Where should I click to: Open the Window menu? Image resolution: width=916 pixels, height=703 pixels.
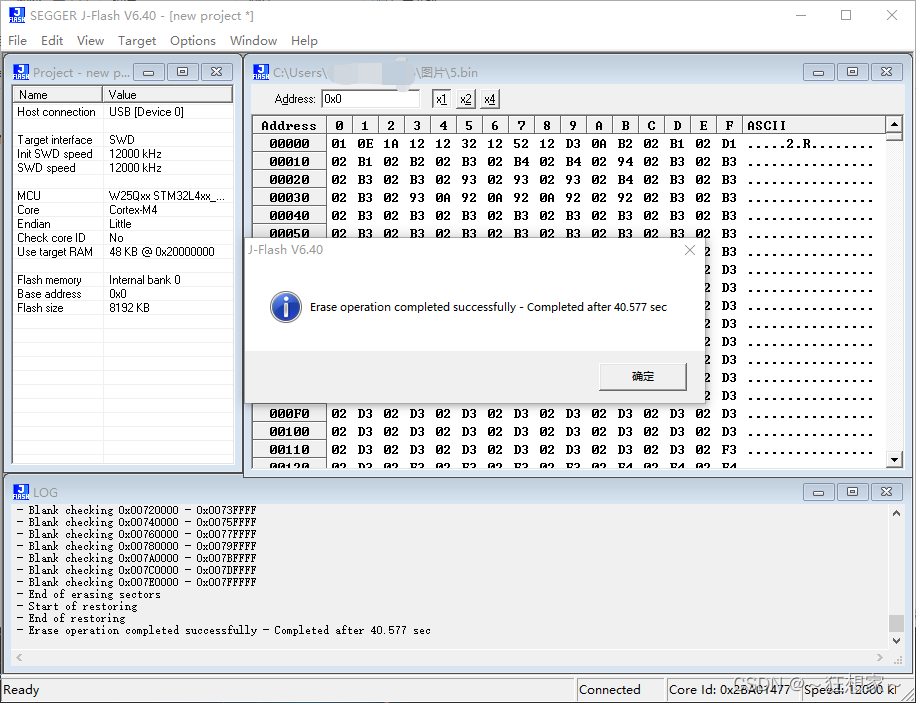(x=253, y=41)
